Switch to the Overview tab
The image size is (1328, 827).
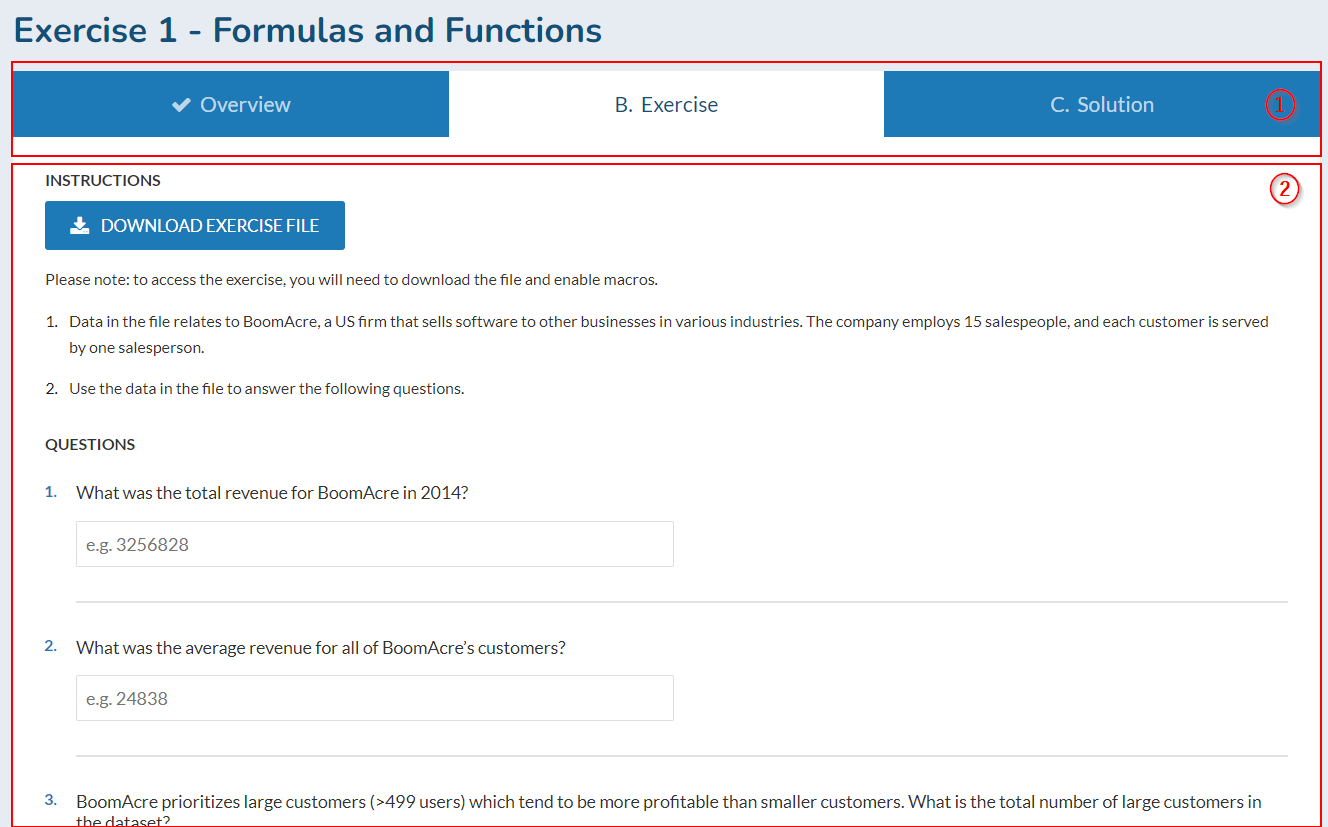tap(231, 105)
